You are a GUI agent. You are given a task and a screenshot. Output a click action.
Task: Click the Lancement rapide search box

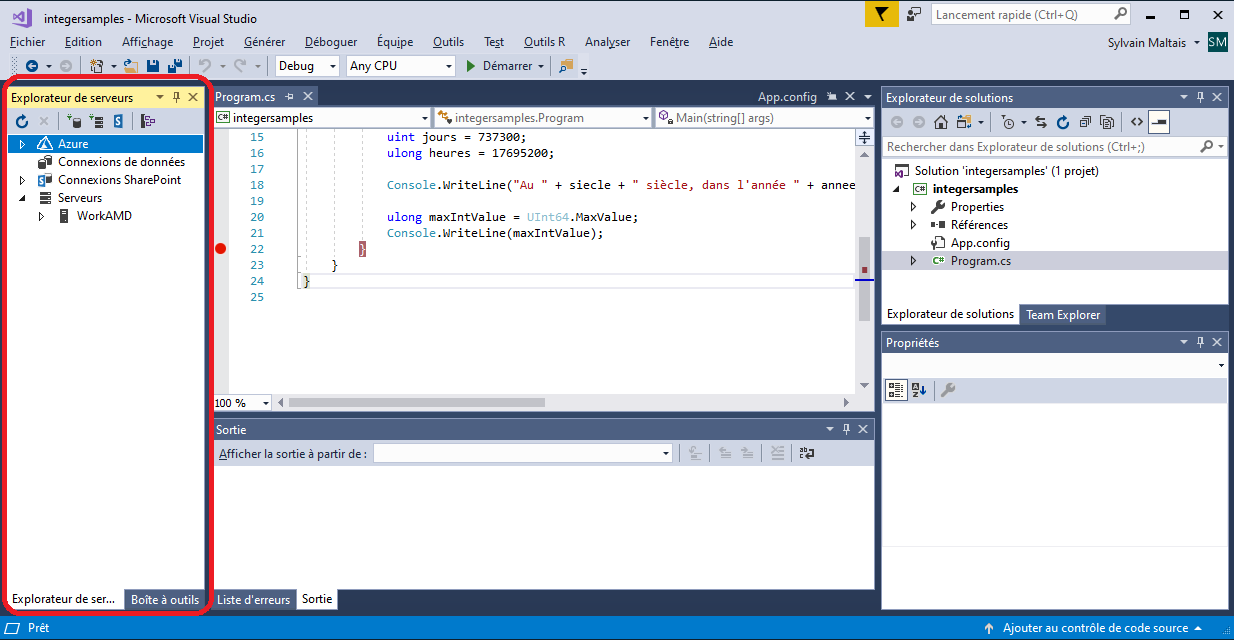[x=1020, y=14]
